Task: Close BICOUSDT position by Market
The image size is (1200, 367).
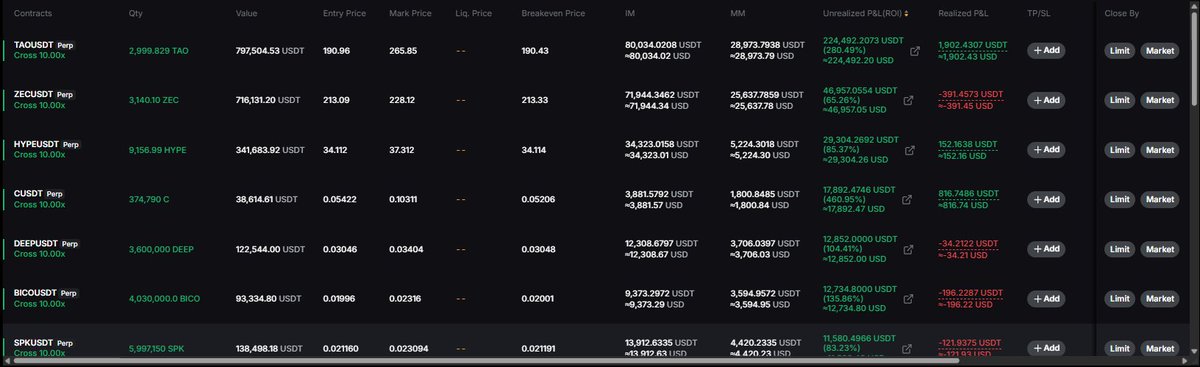Action: point(1160,299)
